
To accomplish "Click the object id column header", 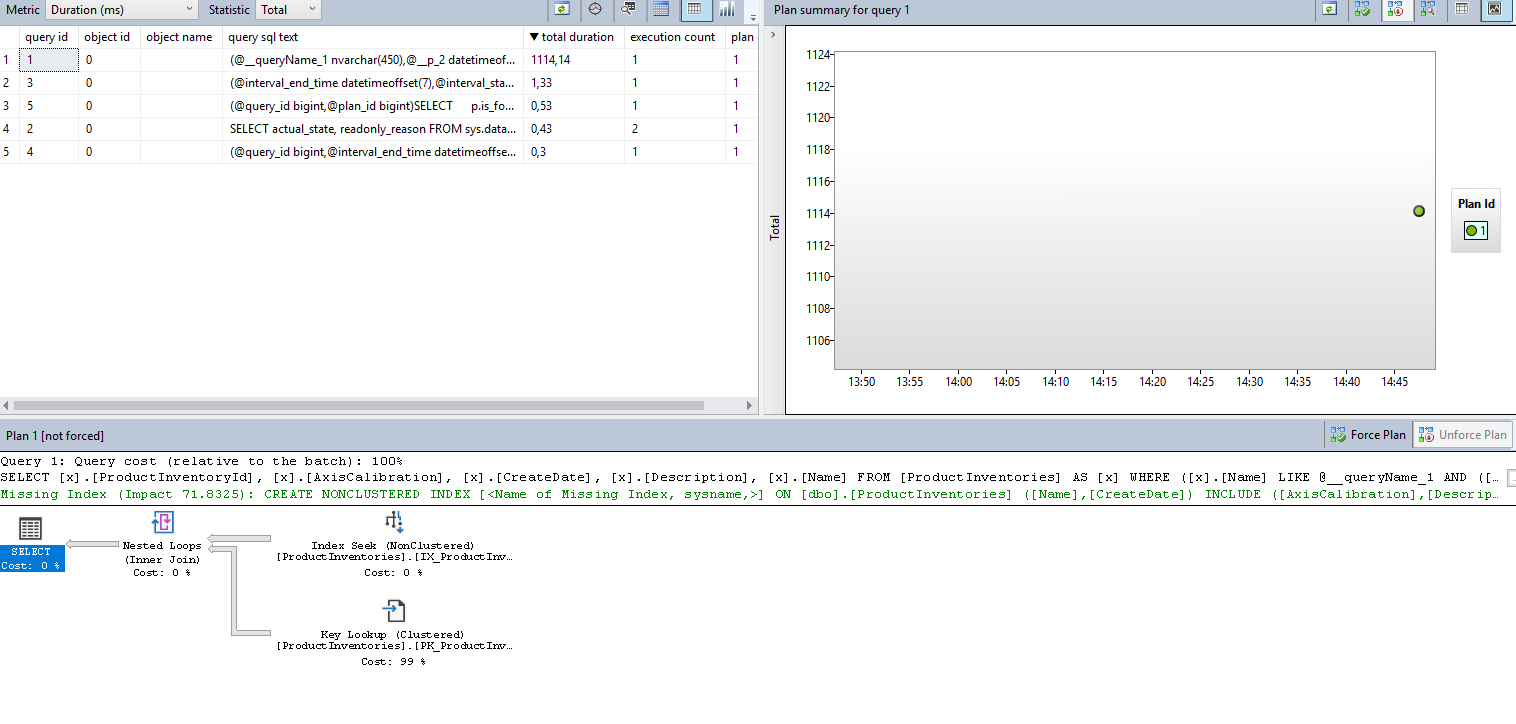I will coord(108,37).
